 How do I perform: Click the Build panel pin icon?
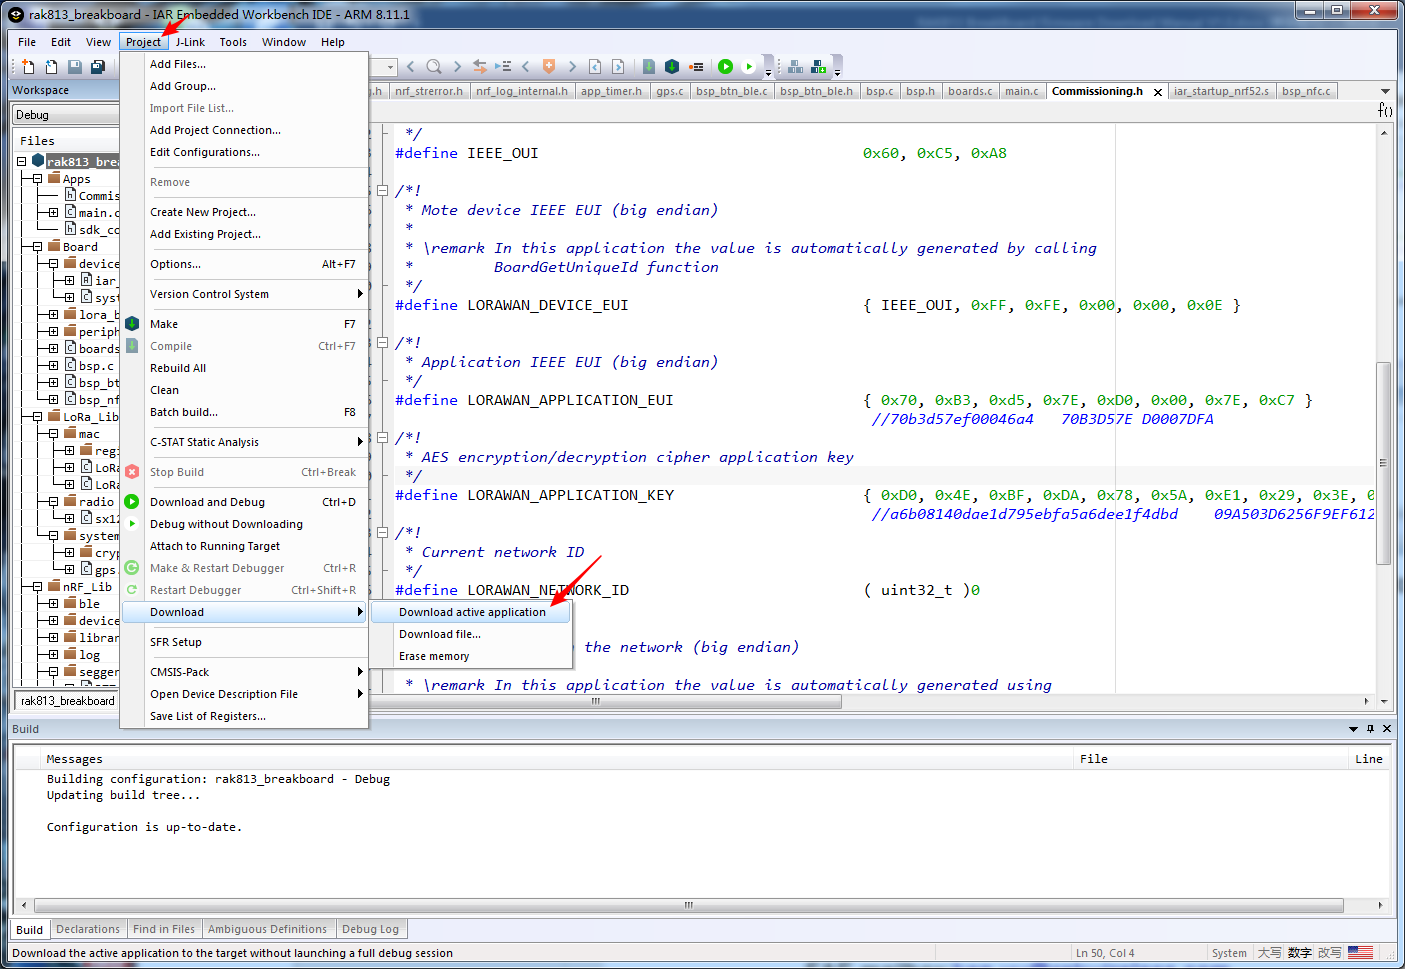1370,729
